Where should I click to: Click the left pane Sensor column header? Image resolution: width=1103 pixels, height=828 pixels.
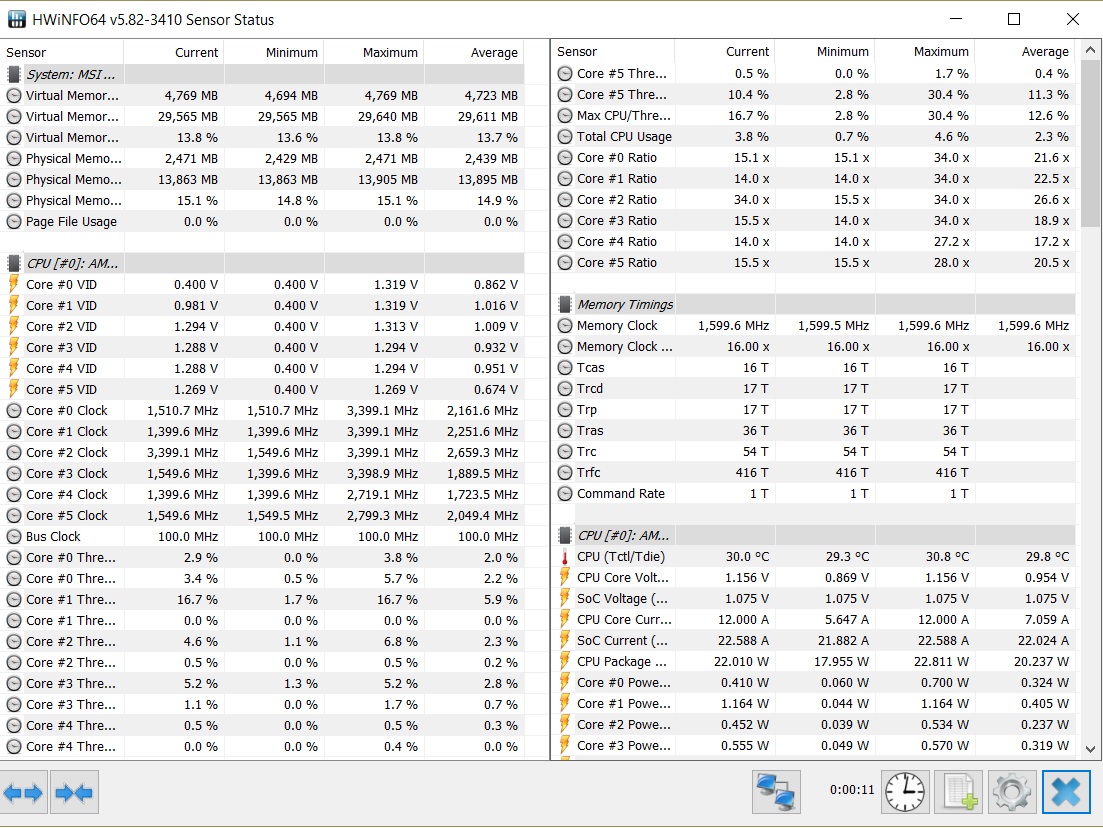pos(62,52)
